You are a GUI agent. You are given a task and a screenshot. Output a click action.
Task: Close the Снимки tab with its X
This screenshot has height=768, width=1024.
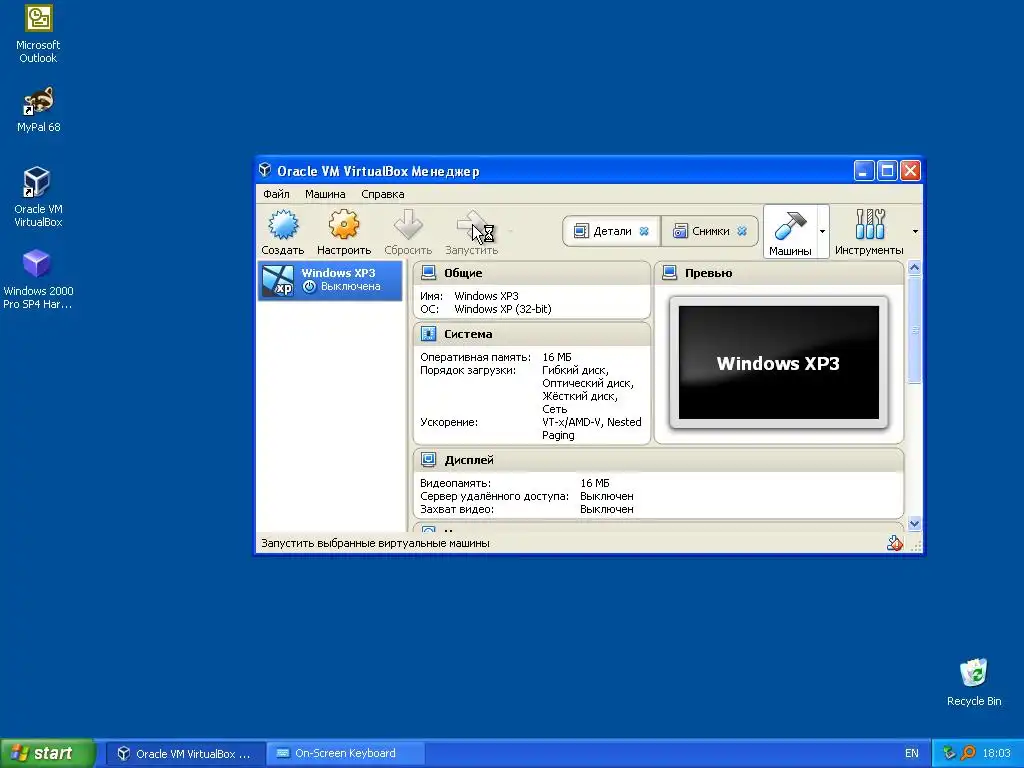742,231
